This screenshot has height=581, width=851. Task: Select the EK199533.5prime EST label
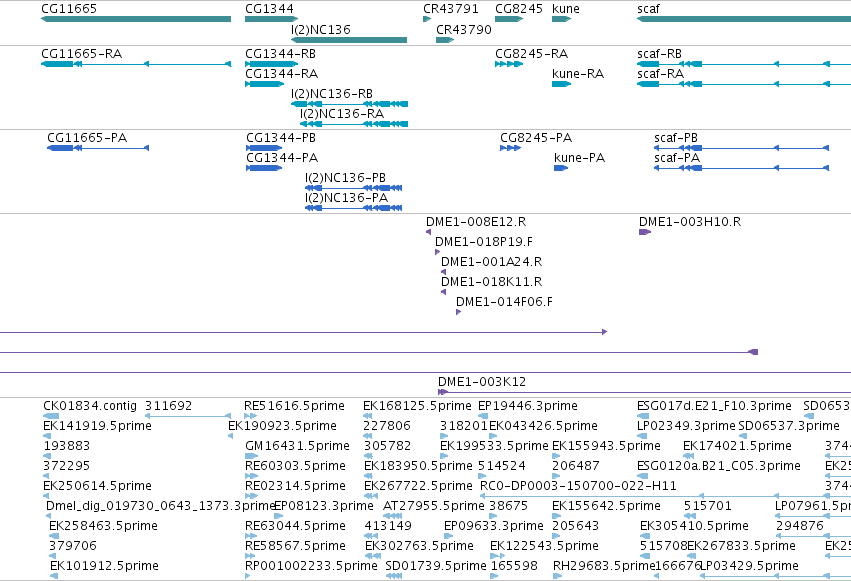click(x=494, y=446)
